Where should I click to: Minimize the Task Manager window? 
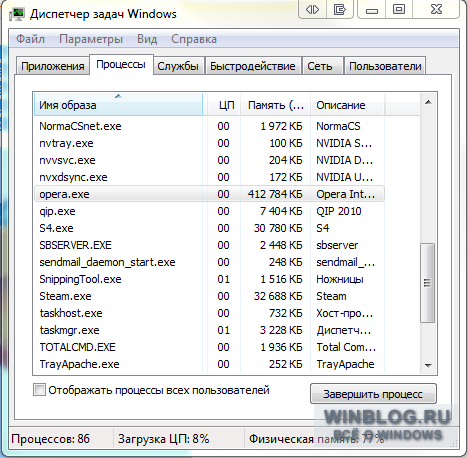(x=372, y=10)
